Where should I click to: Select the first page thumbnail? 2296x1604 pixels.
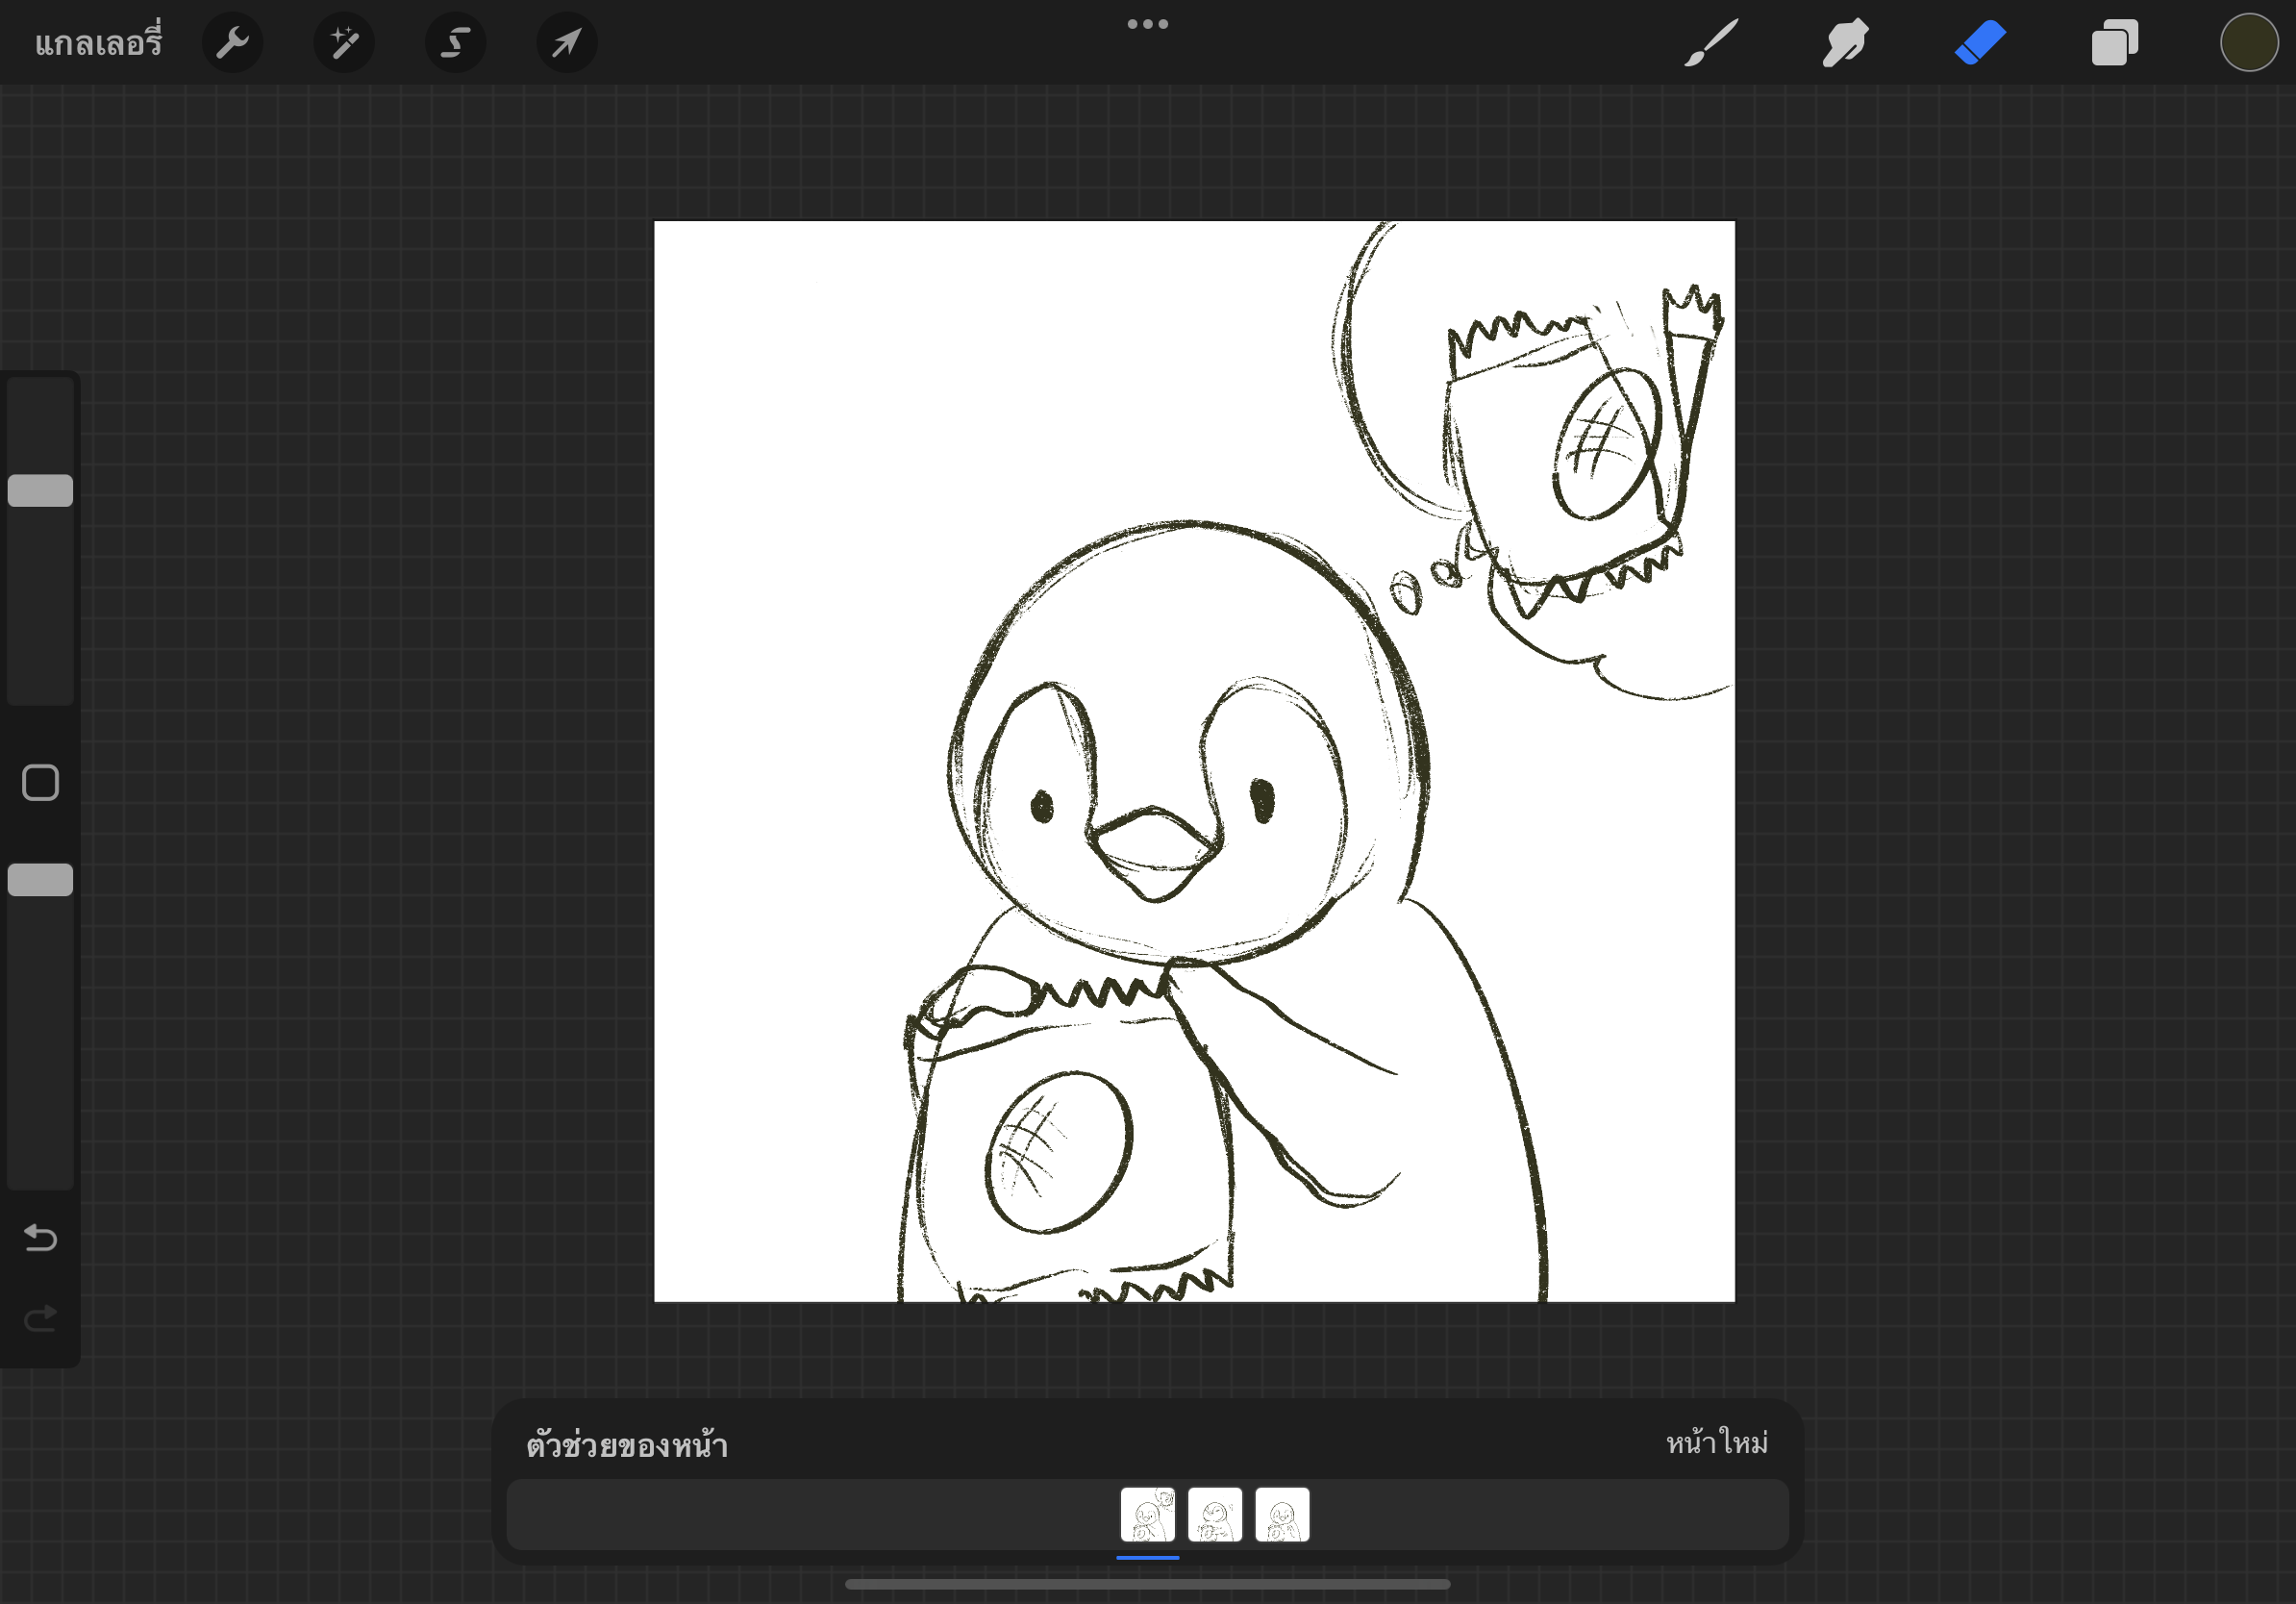1147,1514
